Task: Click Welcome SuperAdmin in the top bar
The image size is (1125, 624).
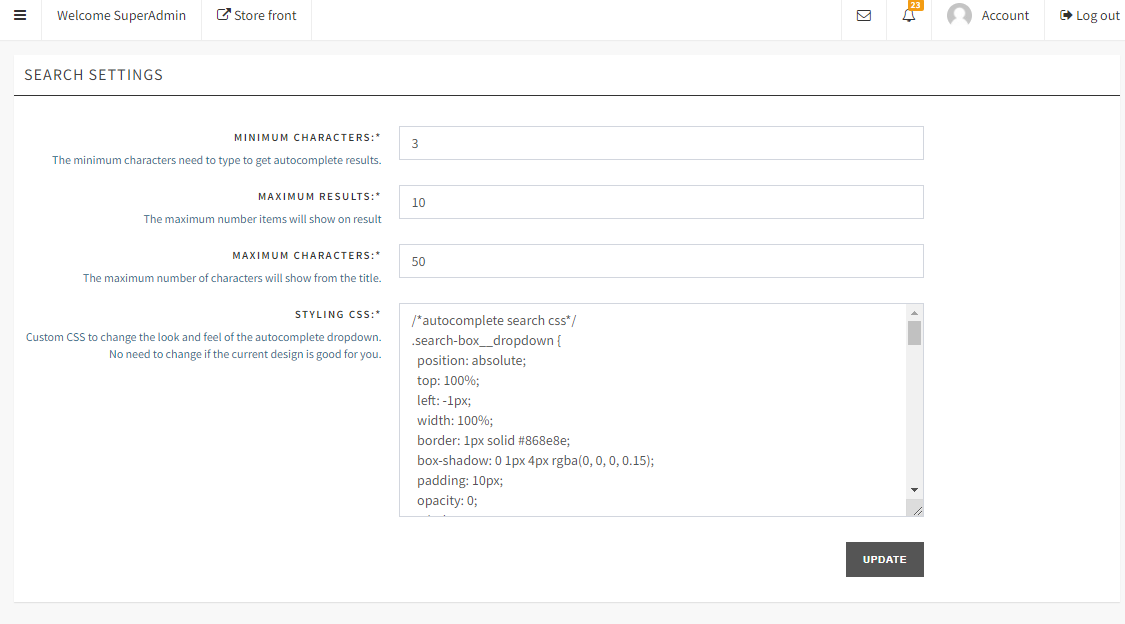Action: point(121,16)
